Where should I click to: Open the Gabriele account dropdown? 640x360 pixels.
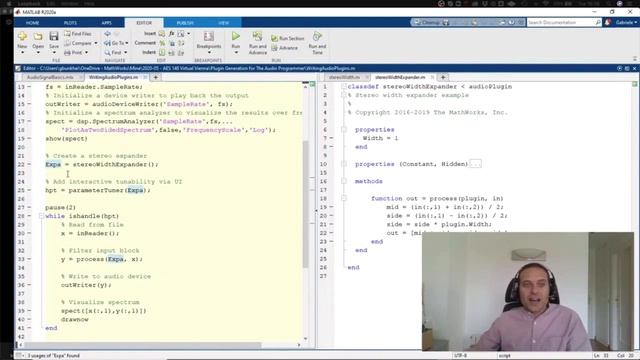(626, 22)
